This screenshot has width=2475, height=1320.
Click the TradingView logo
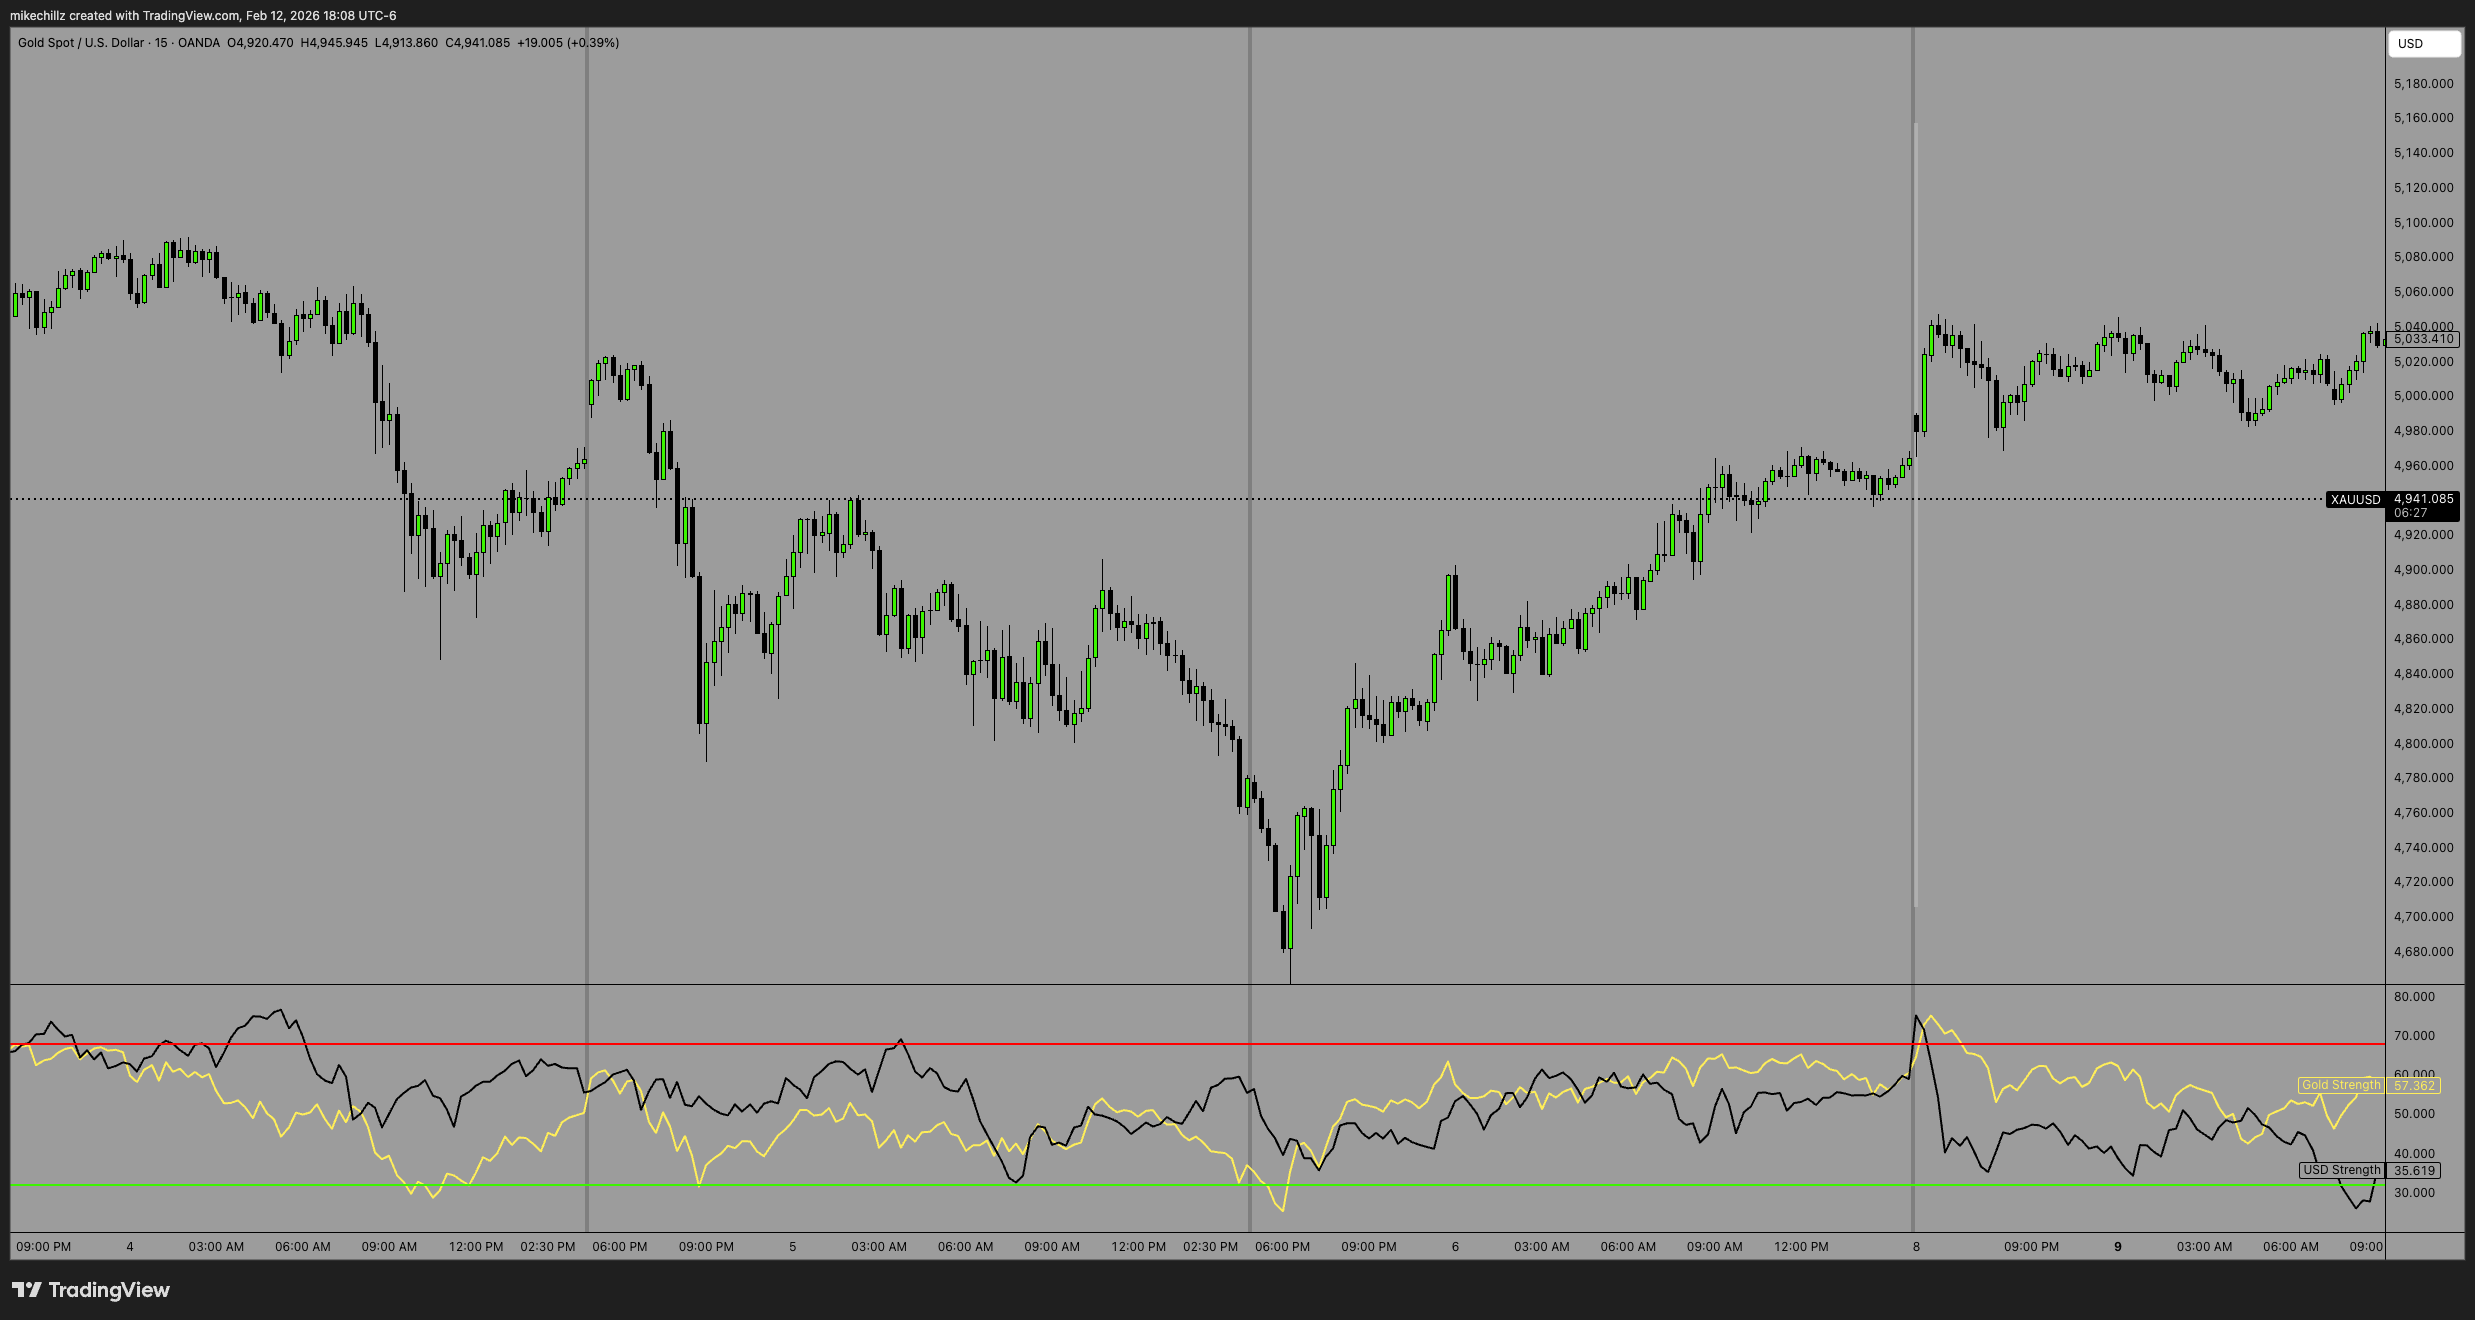tap(91, 1290)
